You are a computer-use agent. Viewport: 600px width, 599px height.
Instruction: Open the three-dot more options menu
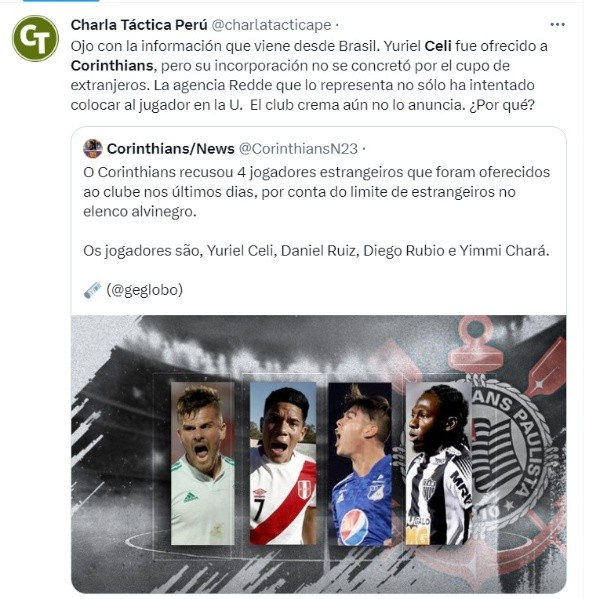click(x=557, y=24)
